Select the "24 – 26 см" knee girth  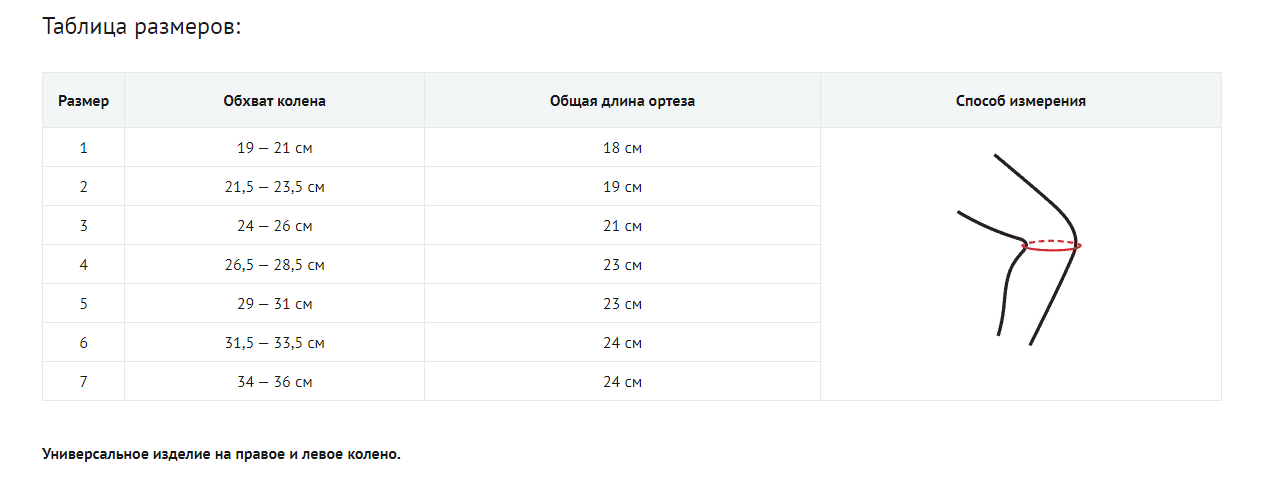tap(274, 226)
